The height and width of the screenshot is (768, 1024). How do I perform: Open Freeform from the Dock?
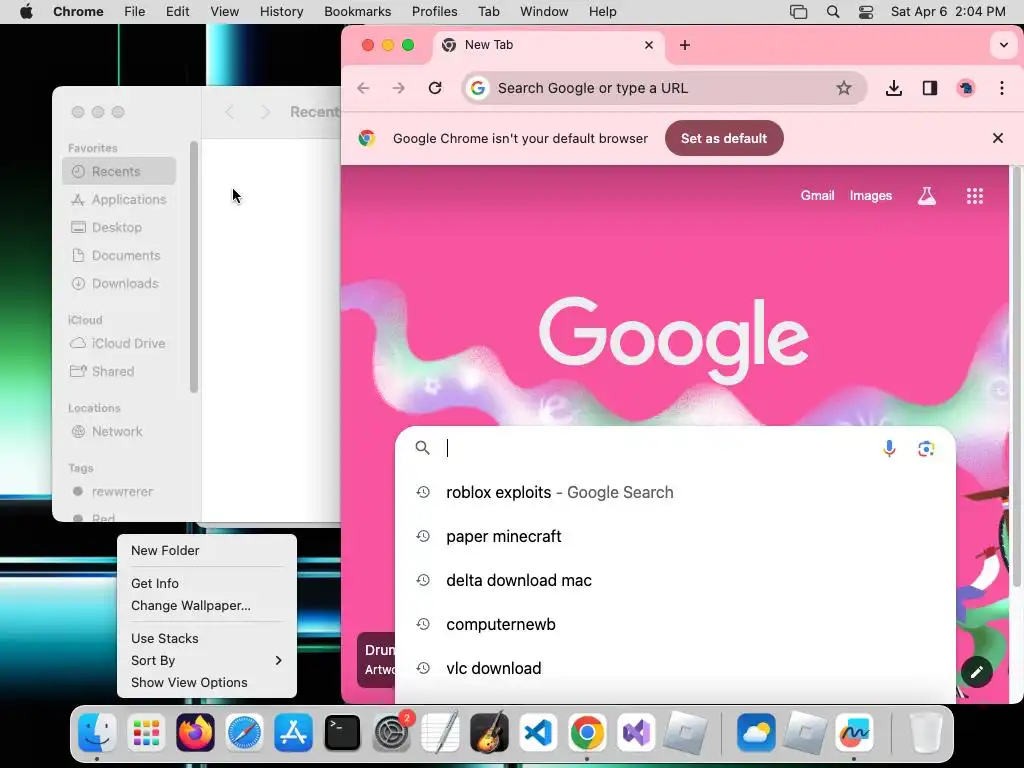(x=854, y=732)
